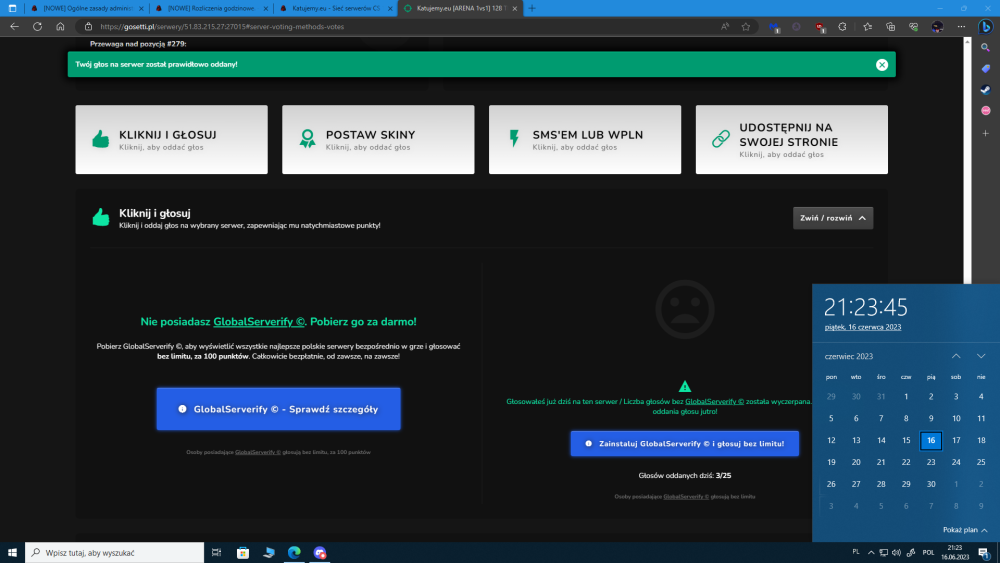Click GlobalServerify © - Sprawdź szczegóły button

pos(279,409)
